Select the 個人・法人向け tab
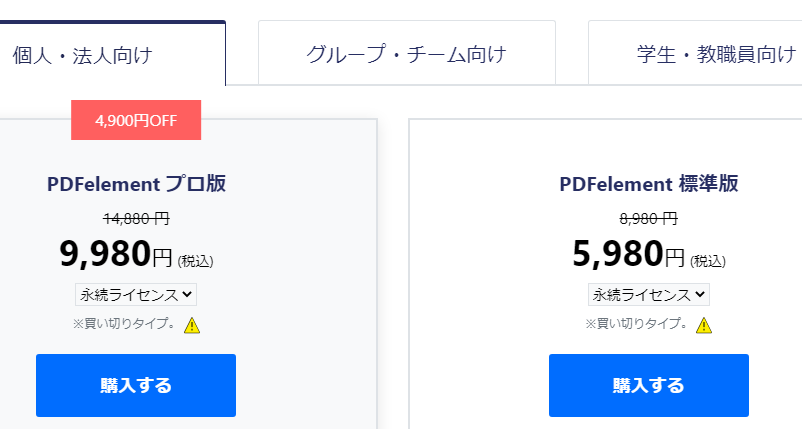Viewport: 802px width, 429px height. [x=82, y=54]
